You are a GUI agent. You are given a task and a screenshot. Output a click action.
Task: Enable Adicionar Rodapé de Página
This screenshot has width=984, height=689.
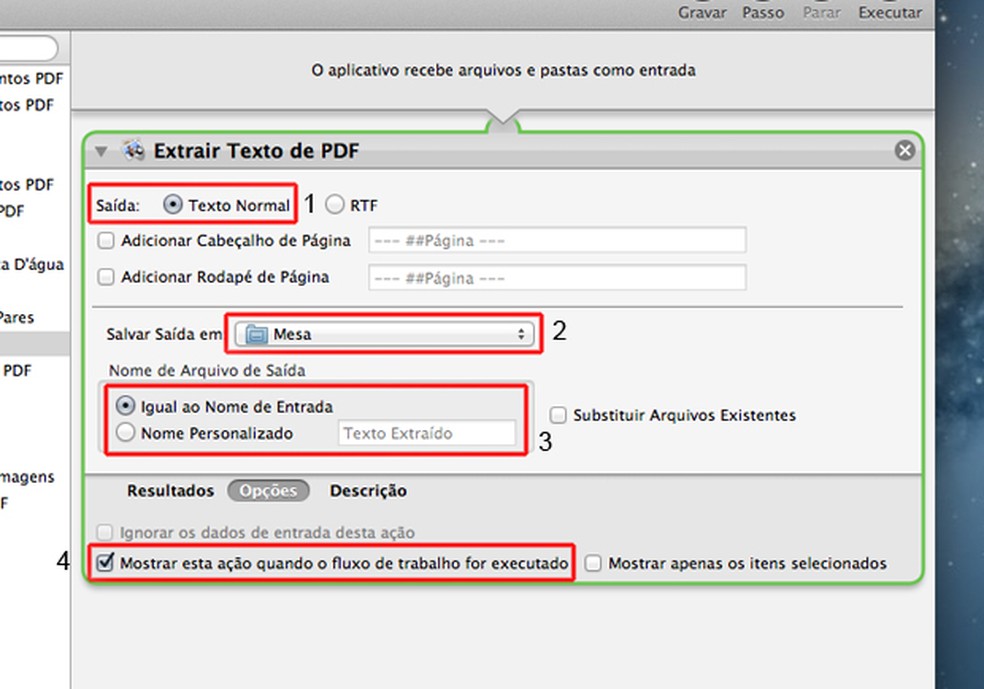[106, 278]
